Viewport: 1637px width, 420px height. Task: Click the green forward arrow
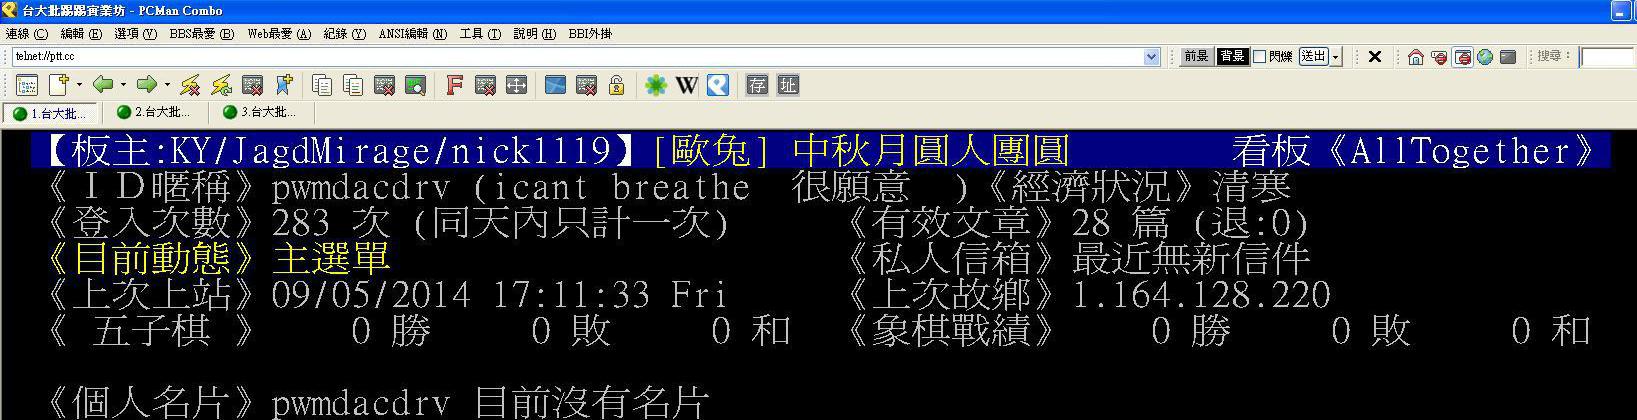[x=146, y=85]
